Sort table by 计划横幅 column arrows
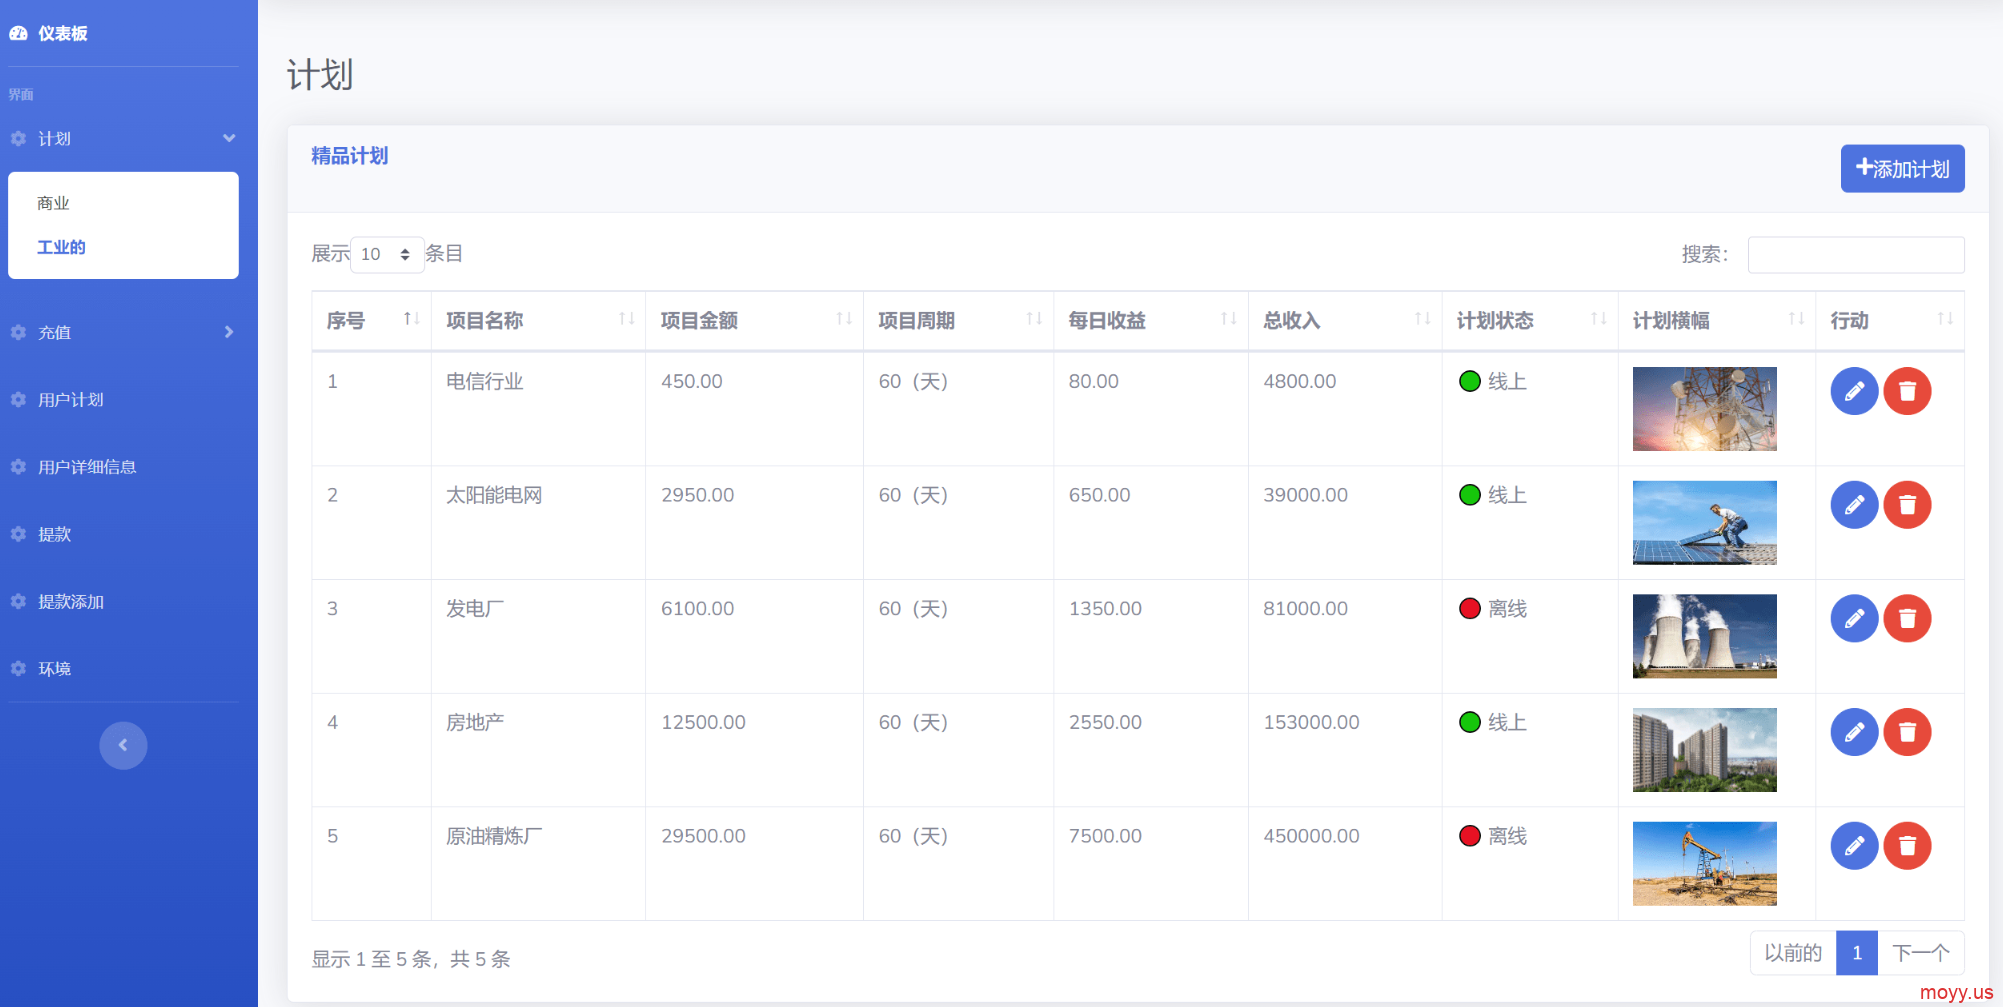This screenshot has width=2003, height=1007. [x=1796, y=319]
